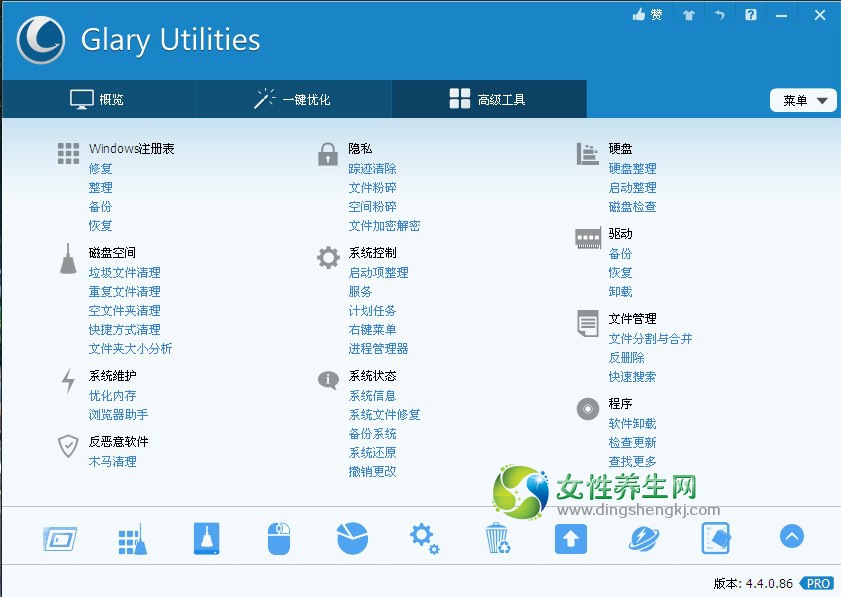Screen dimensions: 841x597
Task: Open 文件分割与合并 link
Action: [650, 339]
